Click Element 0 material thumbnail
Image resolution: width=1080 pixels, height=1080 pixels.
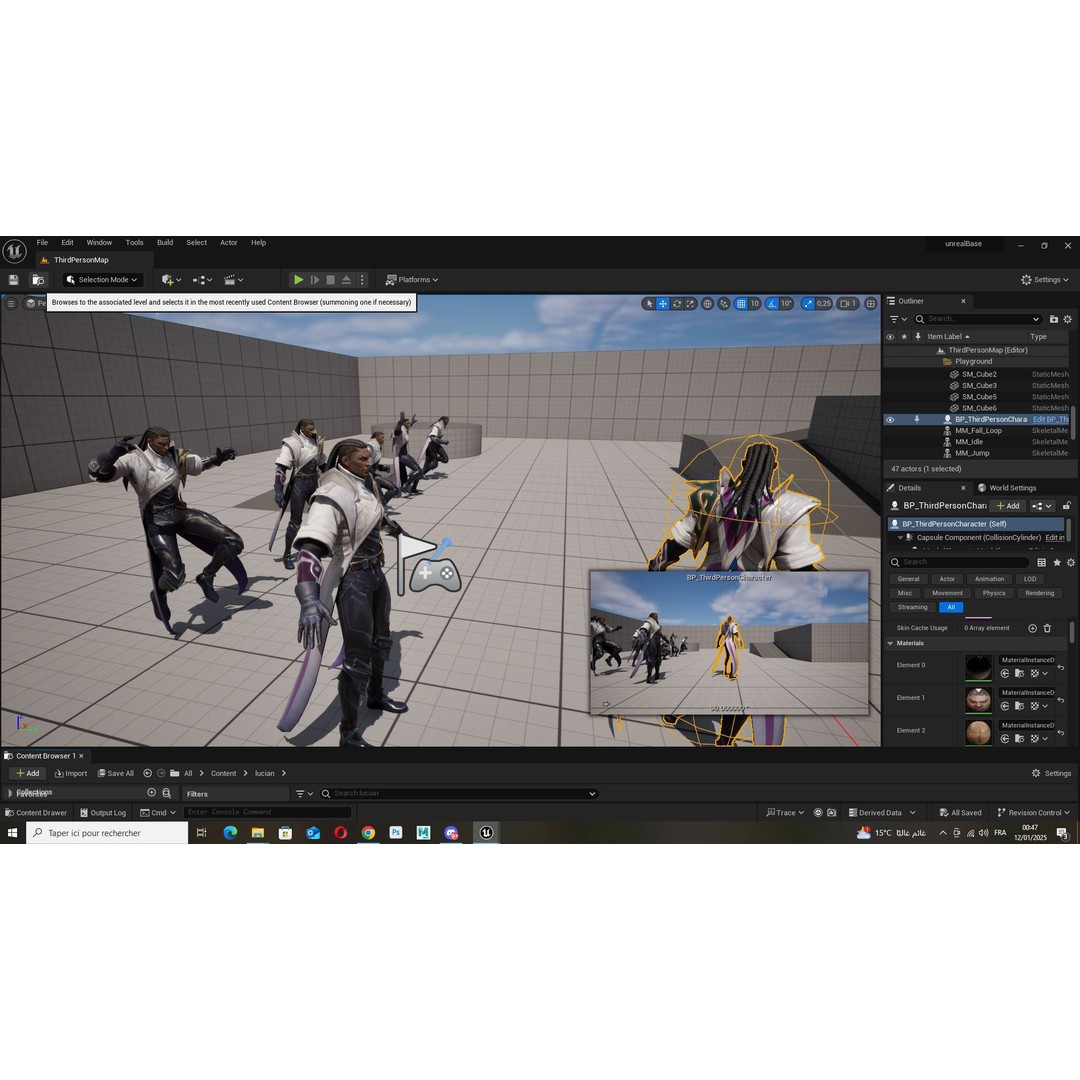(x=978, y=667)
